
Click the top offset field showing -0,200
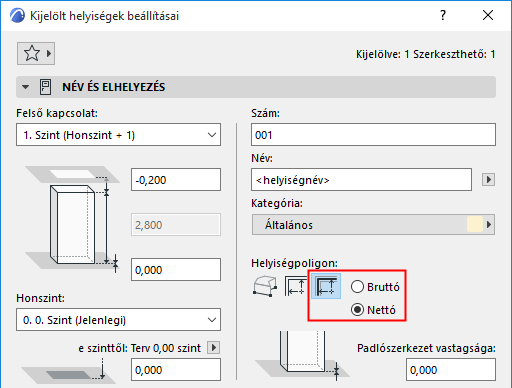click(x=176, y=180)
